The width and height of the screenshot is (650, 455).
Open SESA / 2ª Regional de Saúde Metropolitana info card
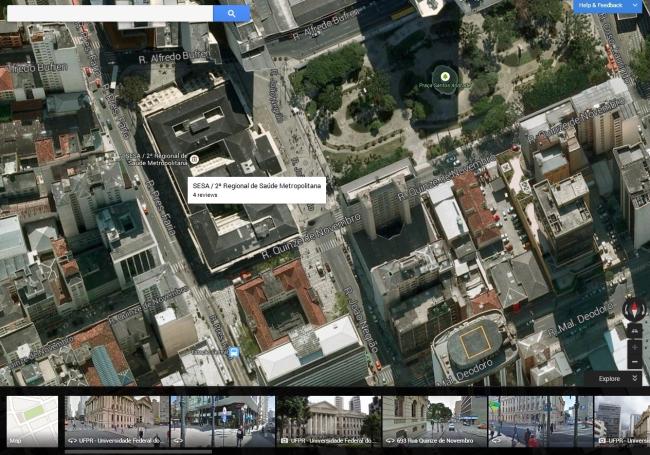257,190
